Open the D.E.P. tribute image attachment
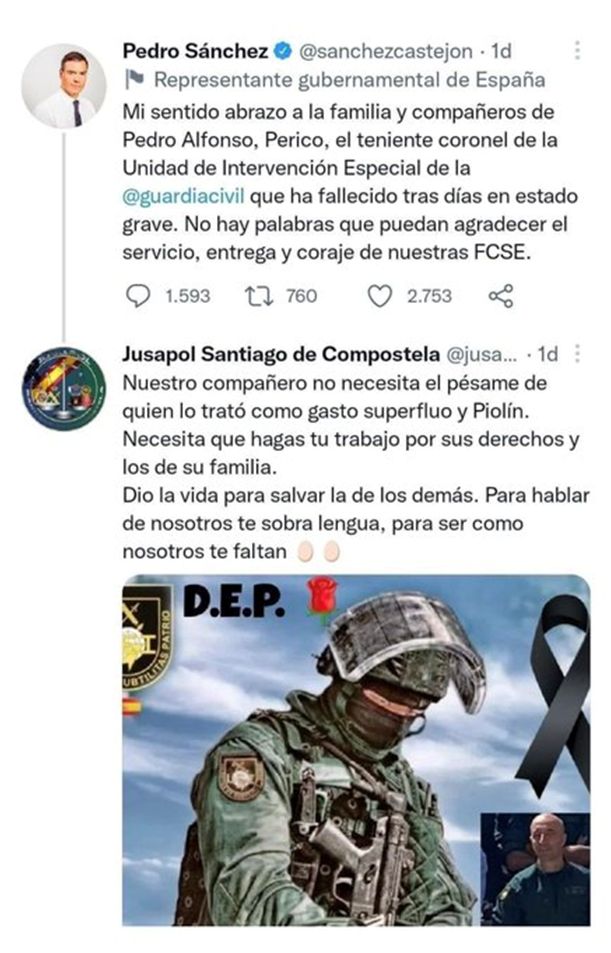The image size is (611, 953). [356, 750]
